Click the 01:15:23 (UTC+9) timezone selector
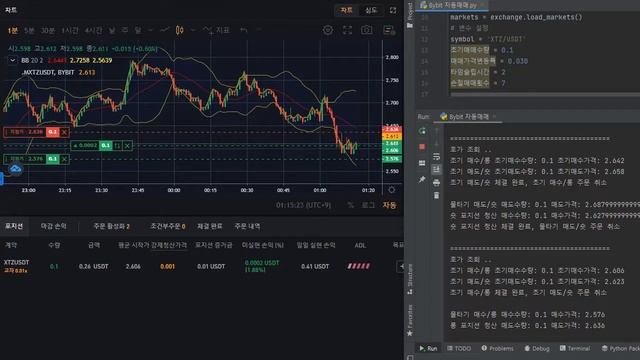640x360 pixels. (x=303, y=205)
